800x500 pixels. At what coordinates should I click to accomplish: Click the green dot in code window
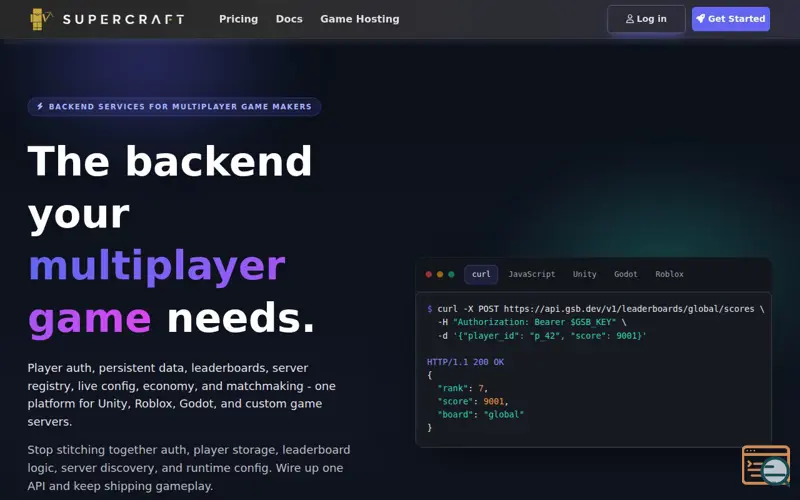click(451, 274)
